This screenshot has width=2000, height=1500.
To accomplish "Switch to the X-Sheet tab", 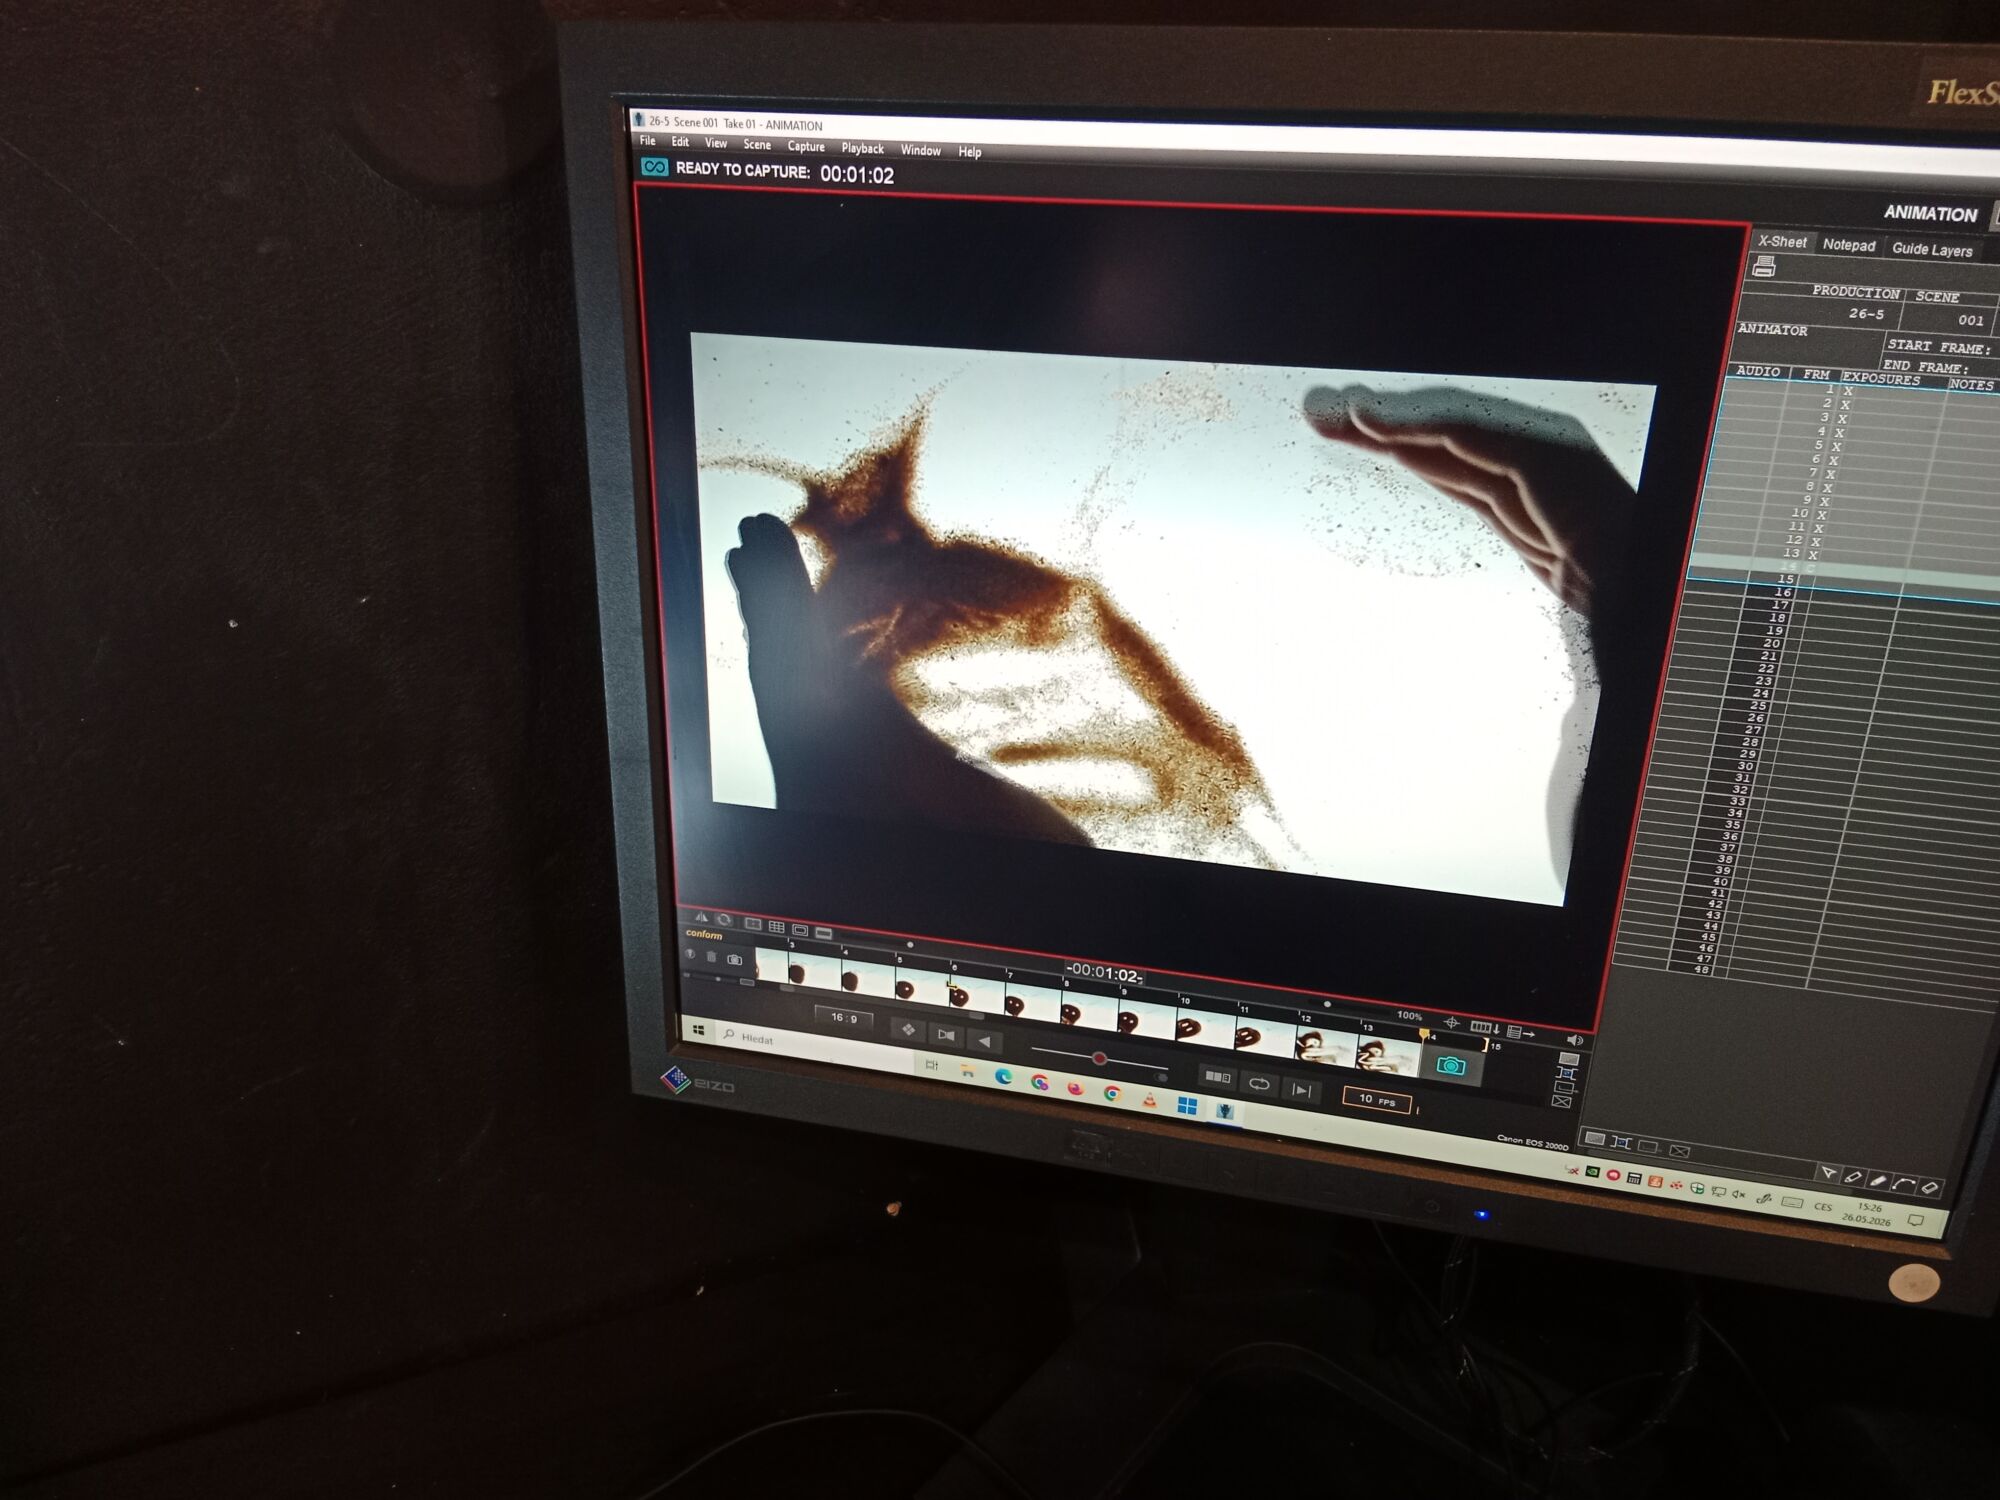I will [x=1782, y=242].
